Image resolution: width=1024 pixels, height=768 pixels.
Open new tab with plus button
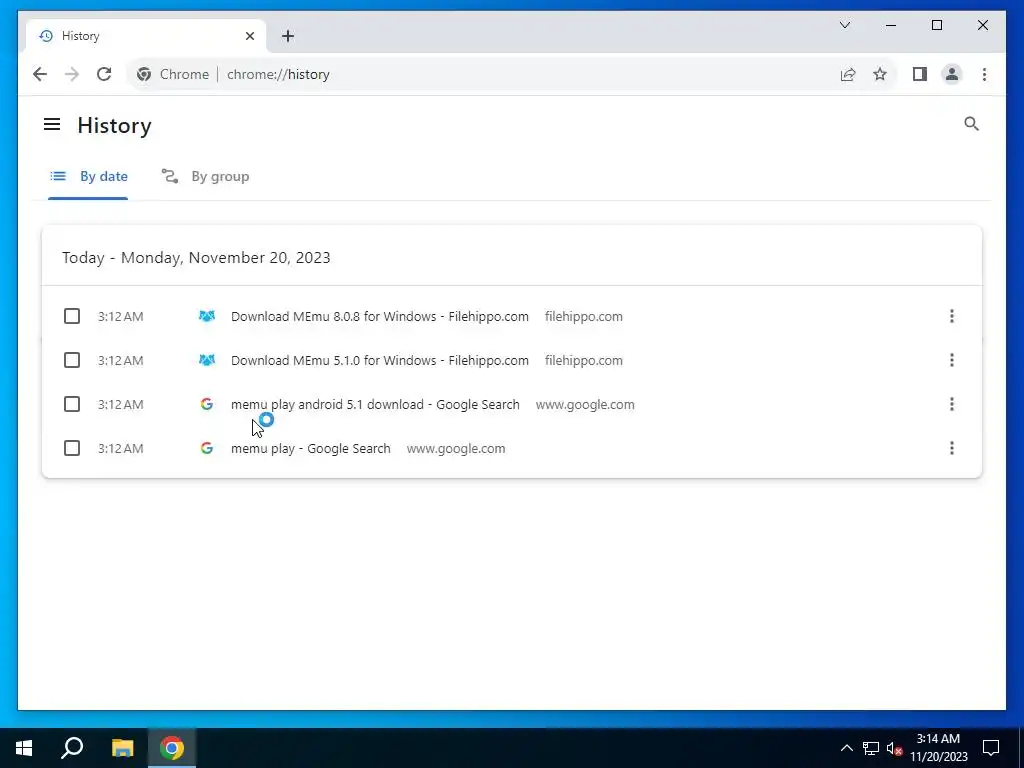click(288, 36)
